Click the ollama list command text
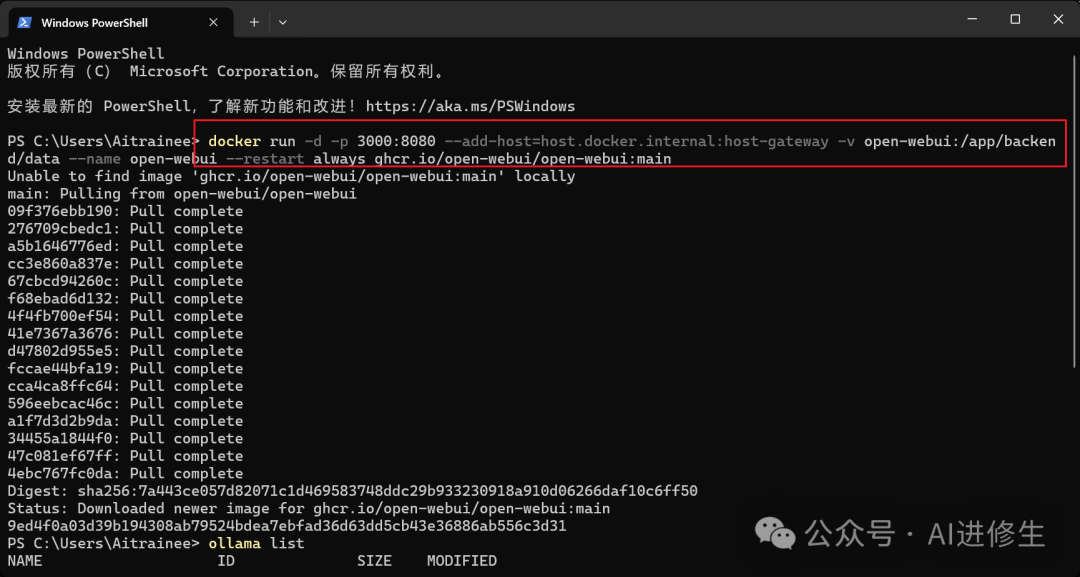 coord(256,543)
